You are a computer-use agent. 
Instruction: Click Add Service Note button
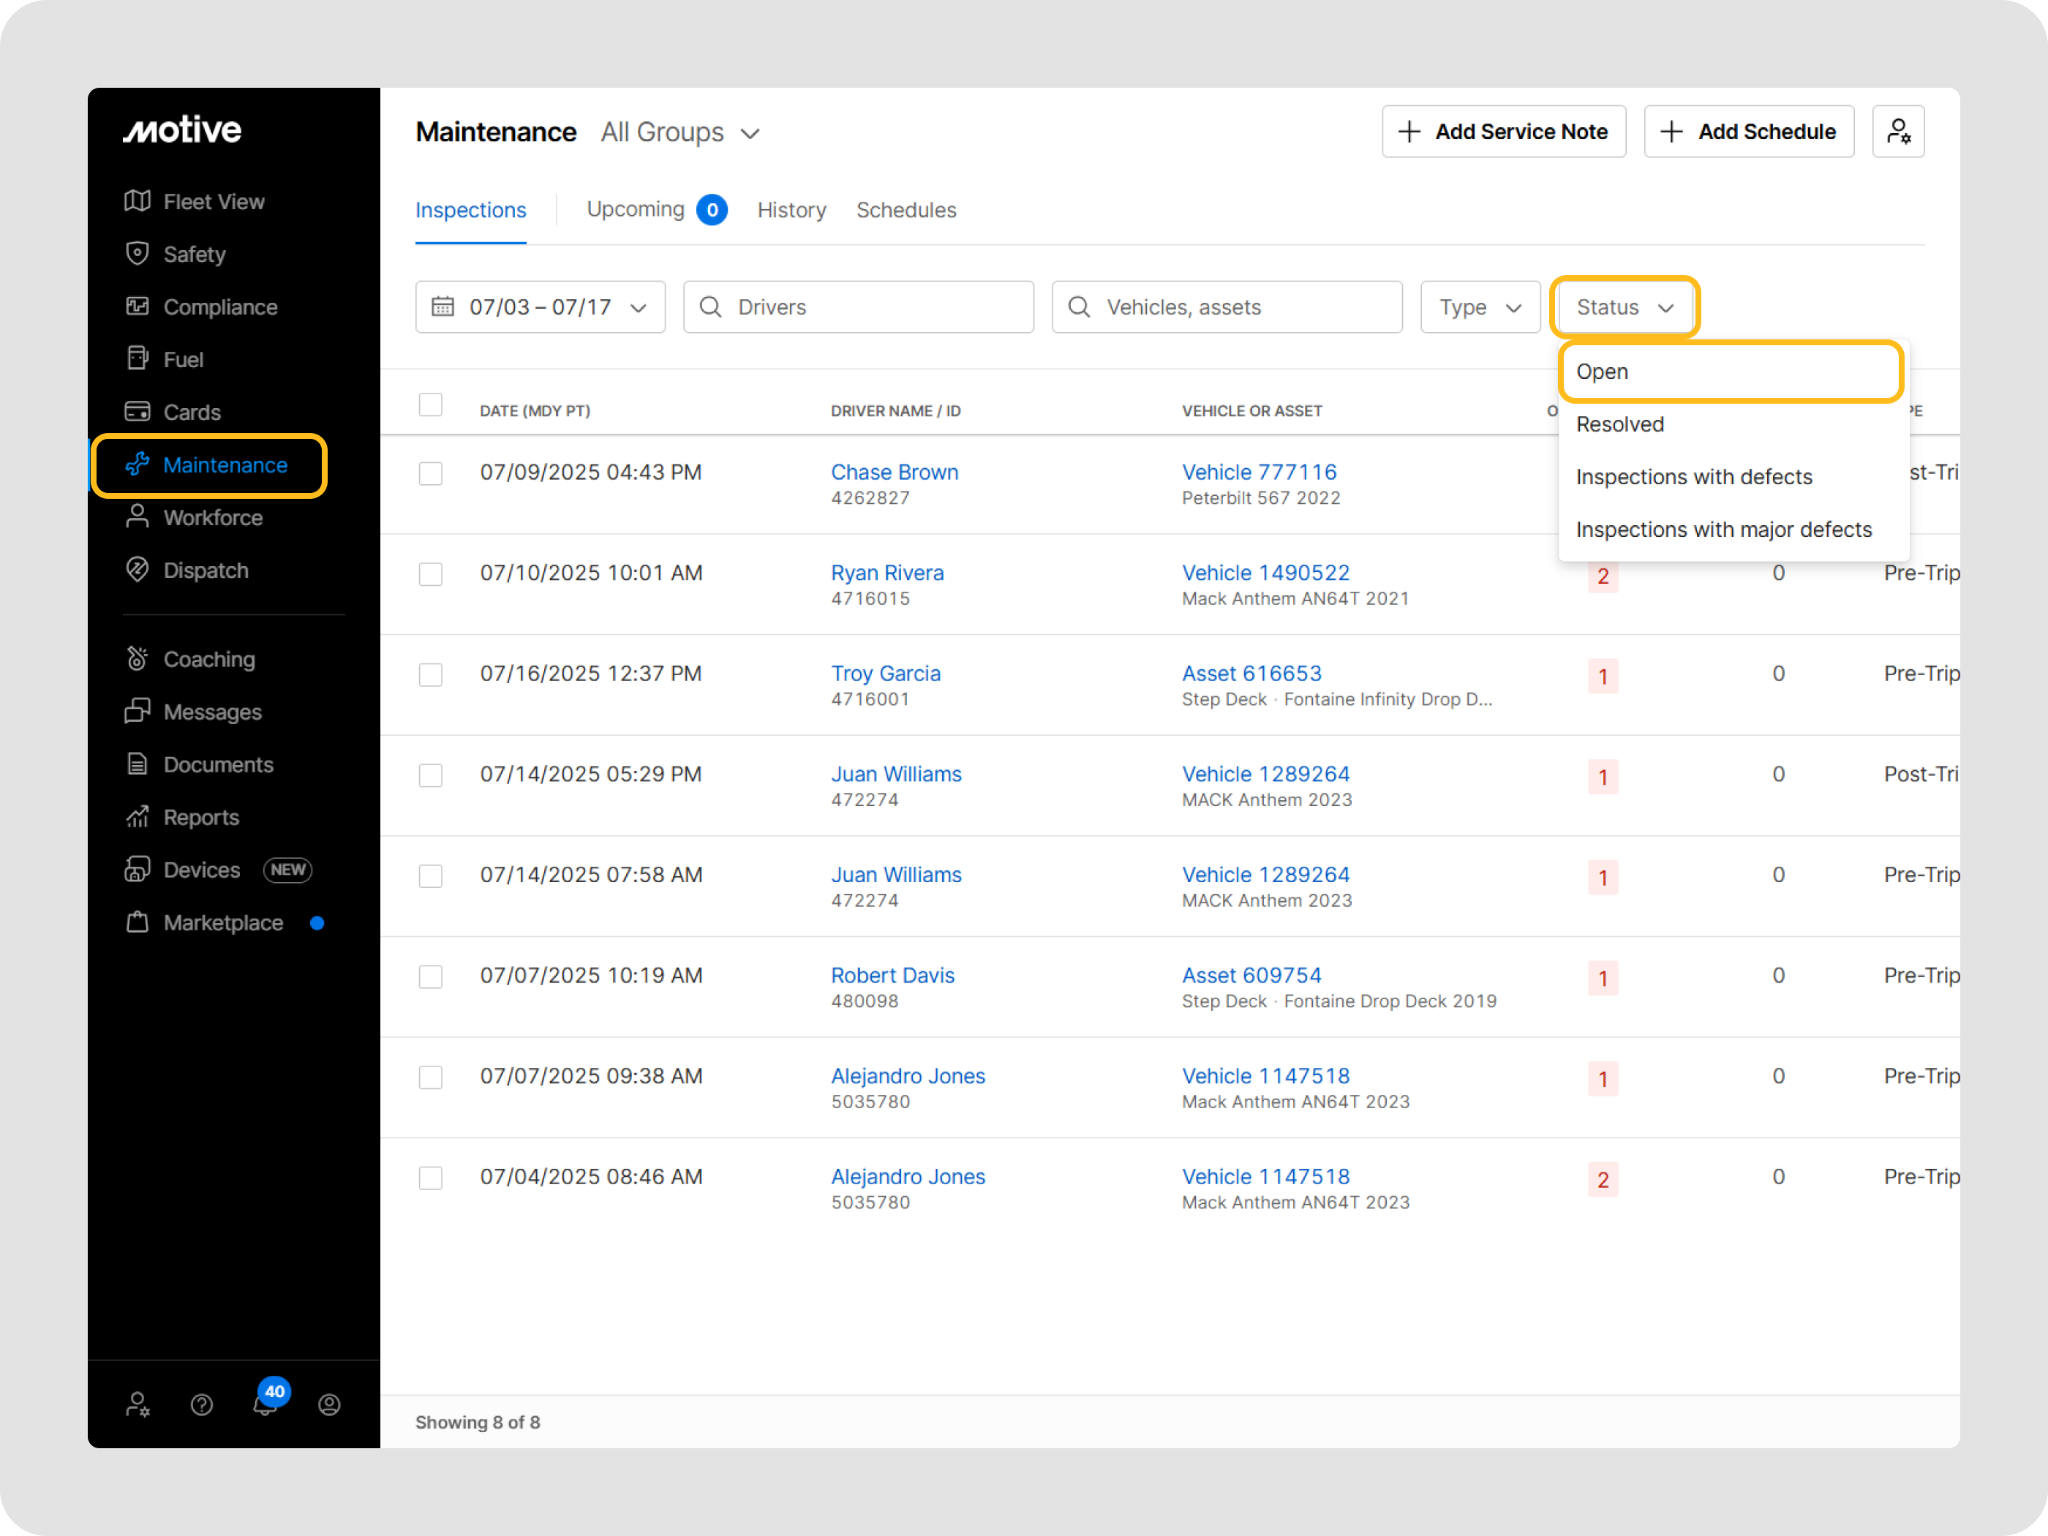(1503, 132)
